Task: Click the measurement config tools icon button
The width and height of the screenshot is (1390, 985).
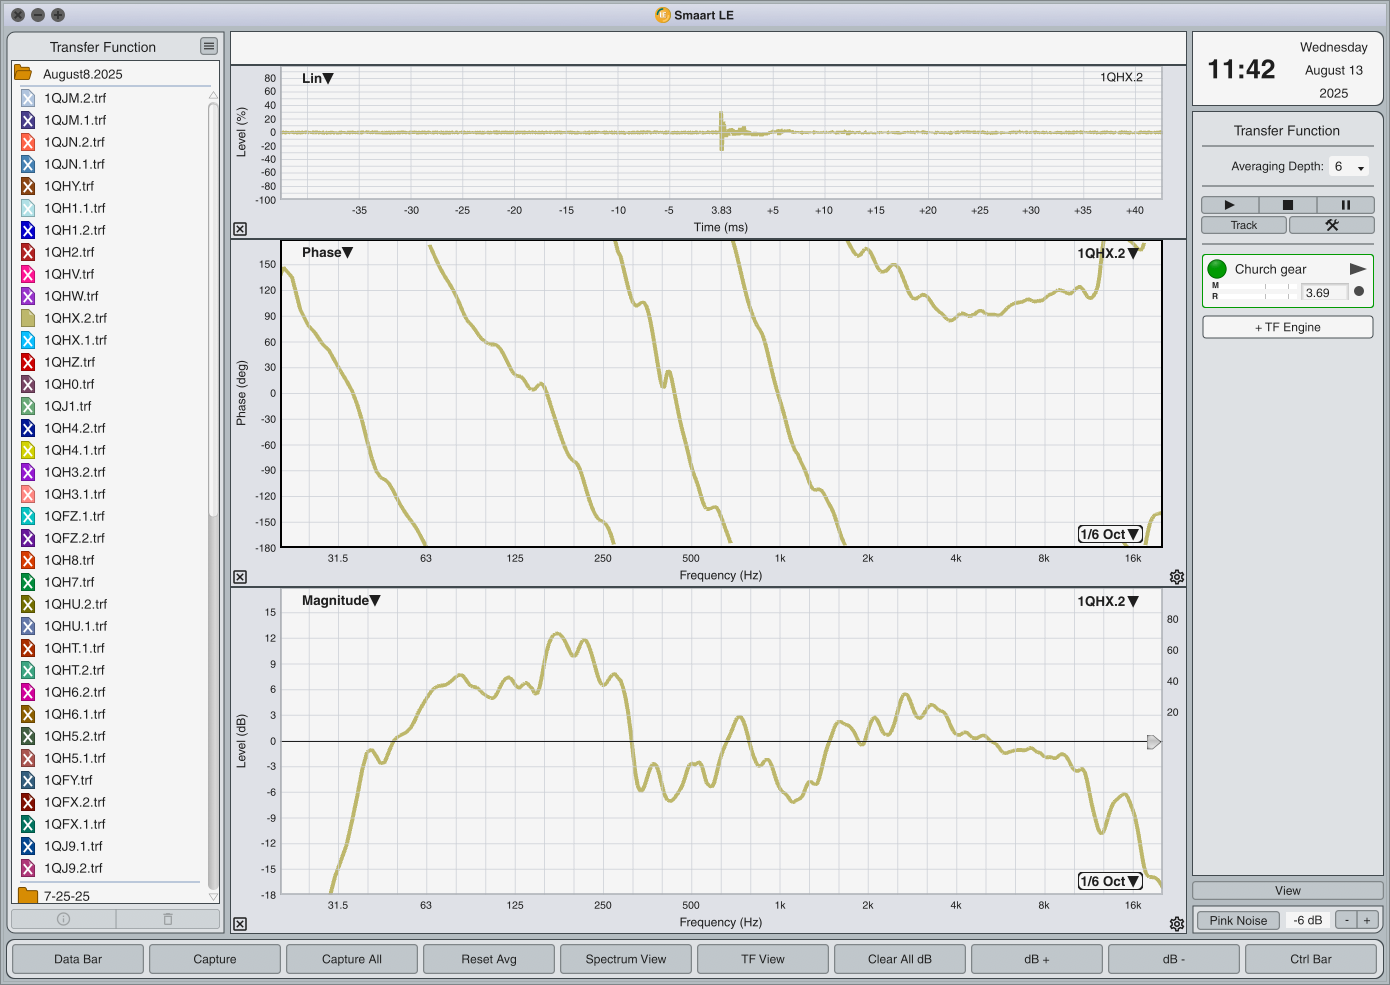Action: pos(1332,225)
